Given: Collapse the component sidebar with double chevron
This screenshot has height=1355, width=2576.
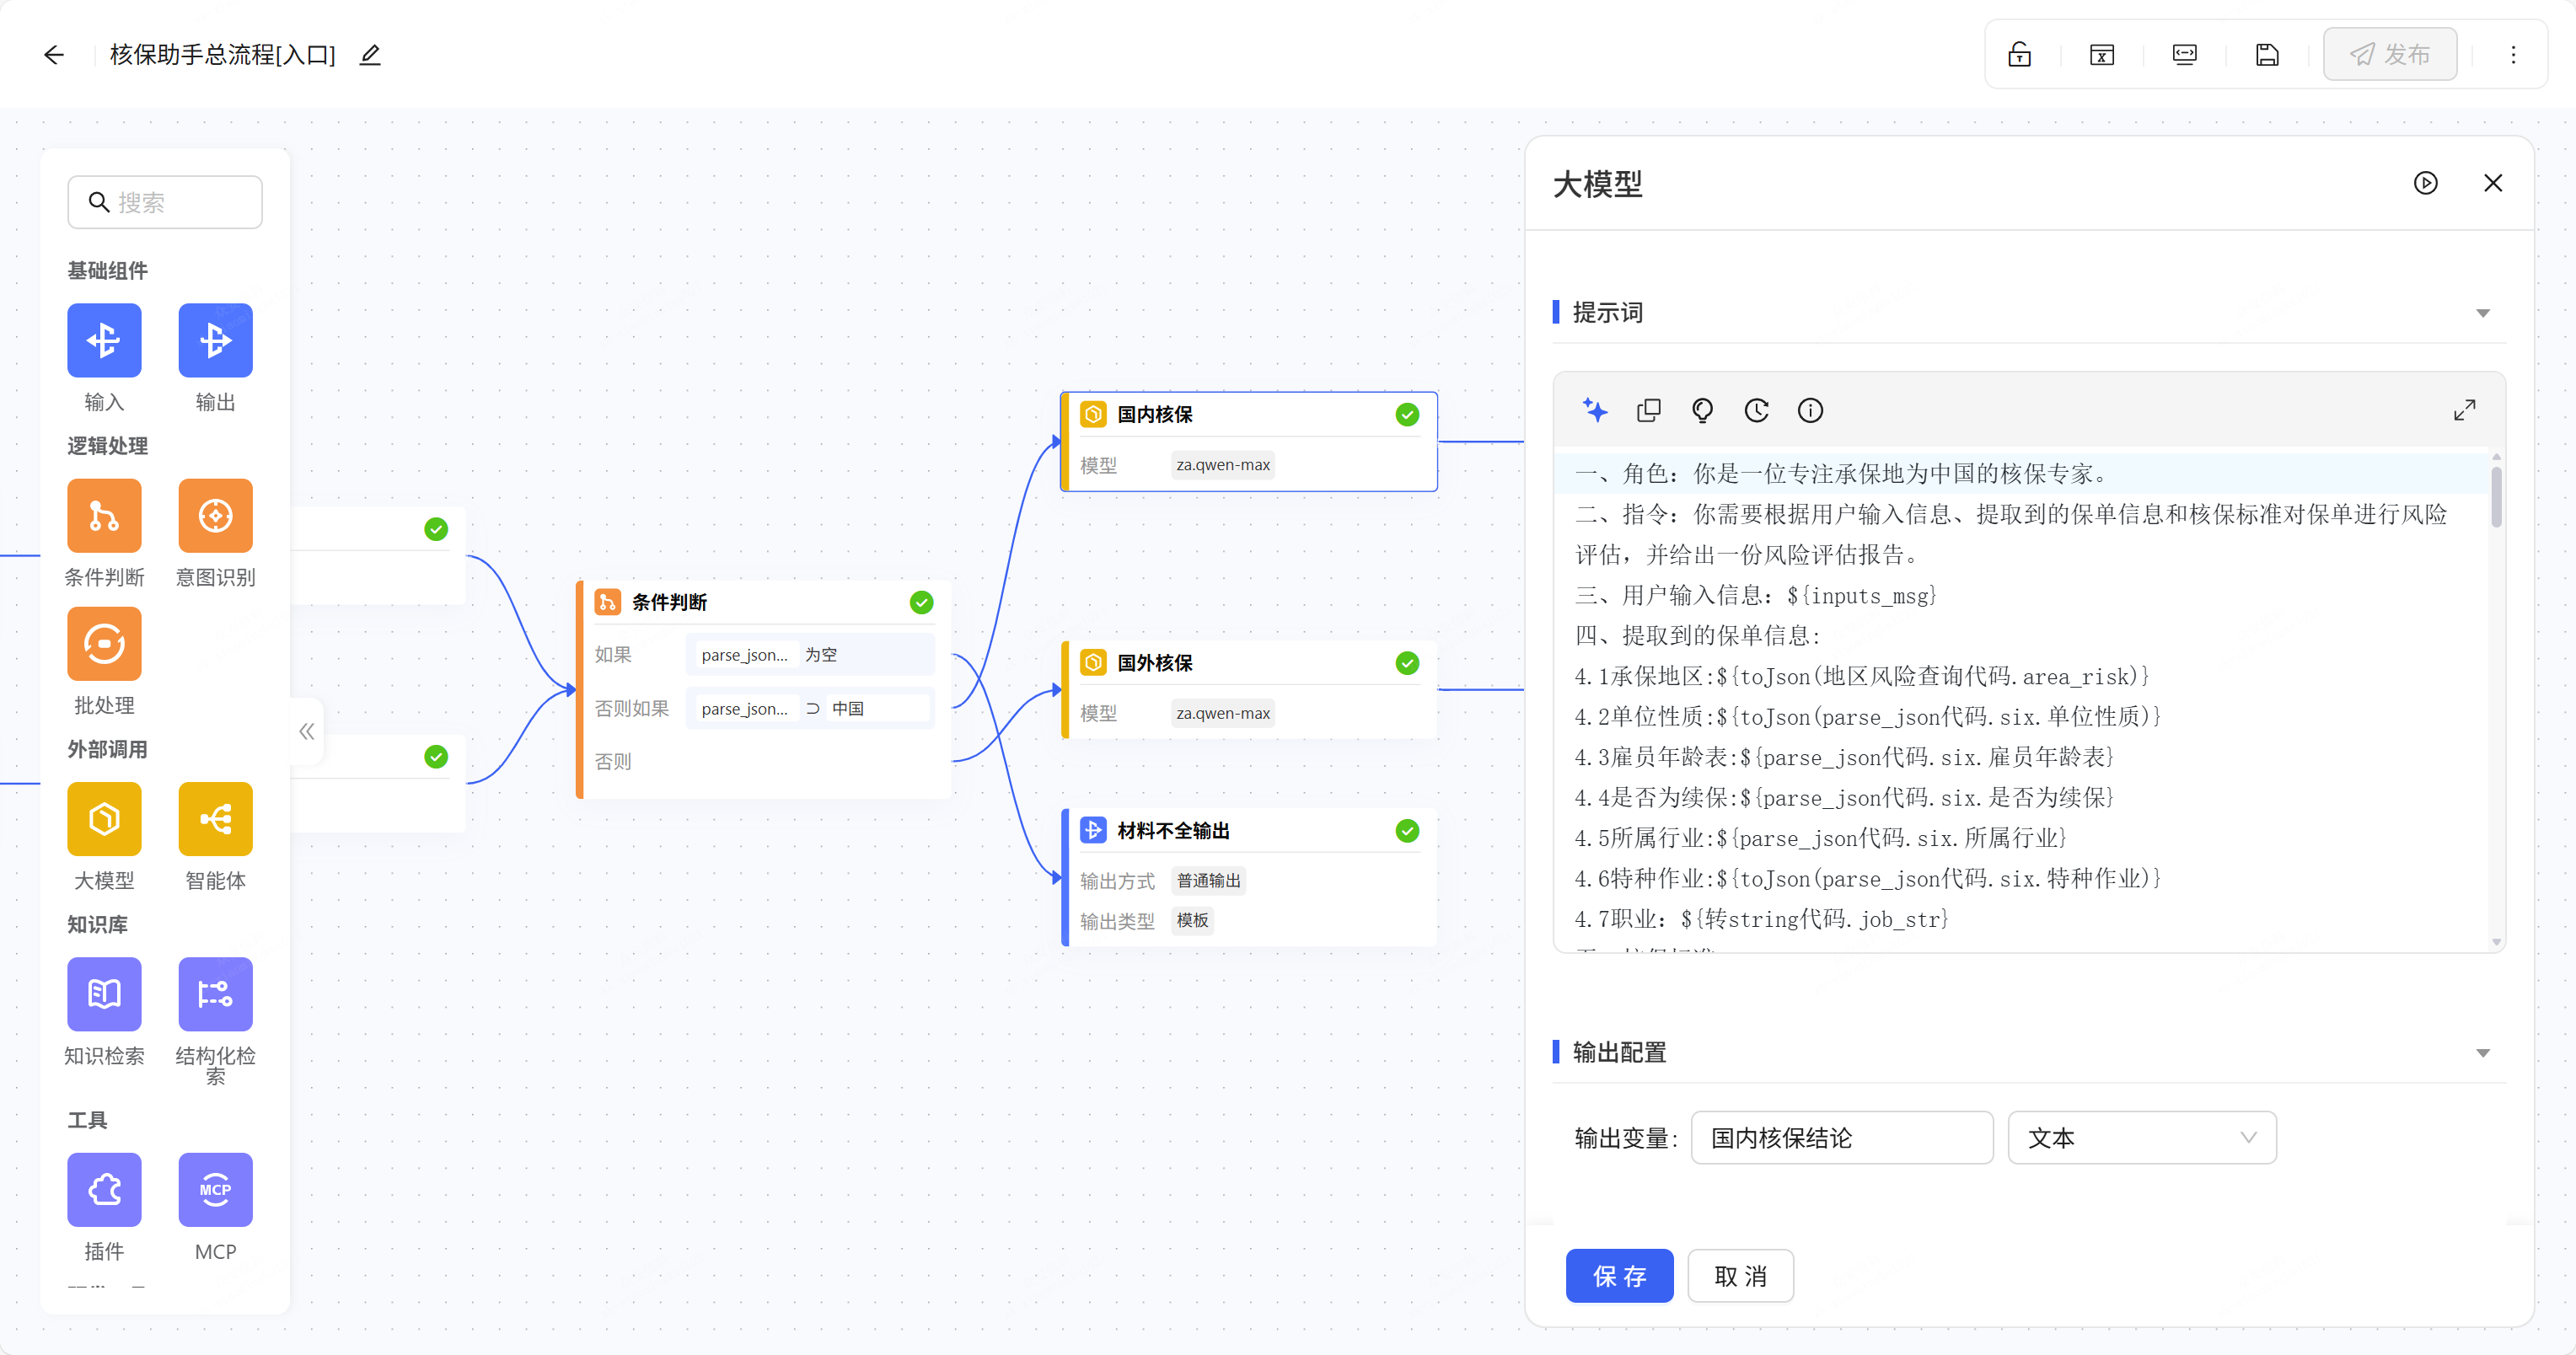Looking at the screenshot, I should coord(307,731).
